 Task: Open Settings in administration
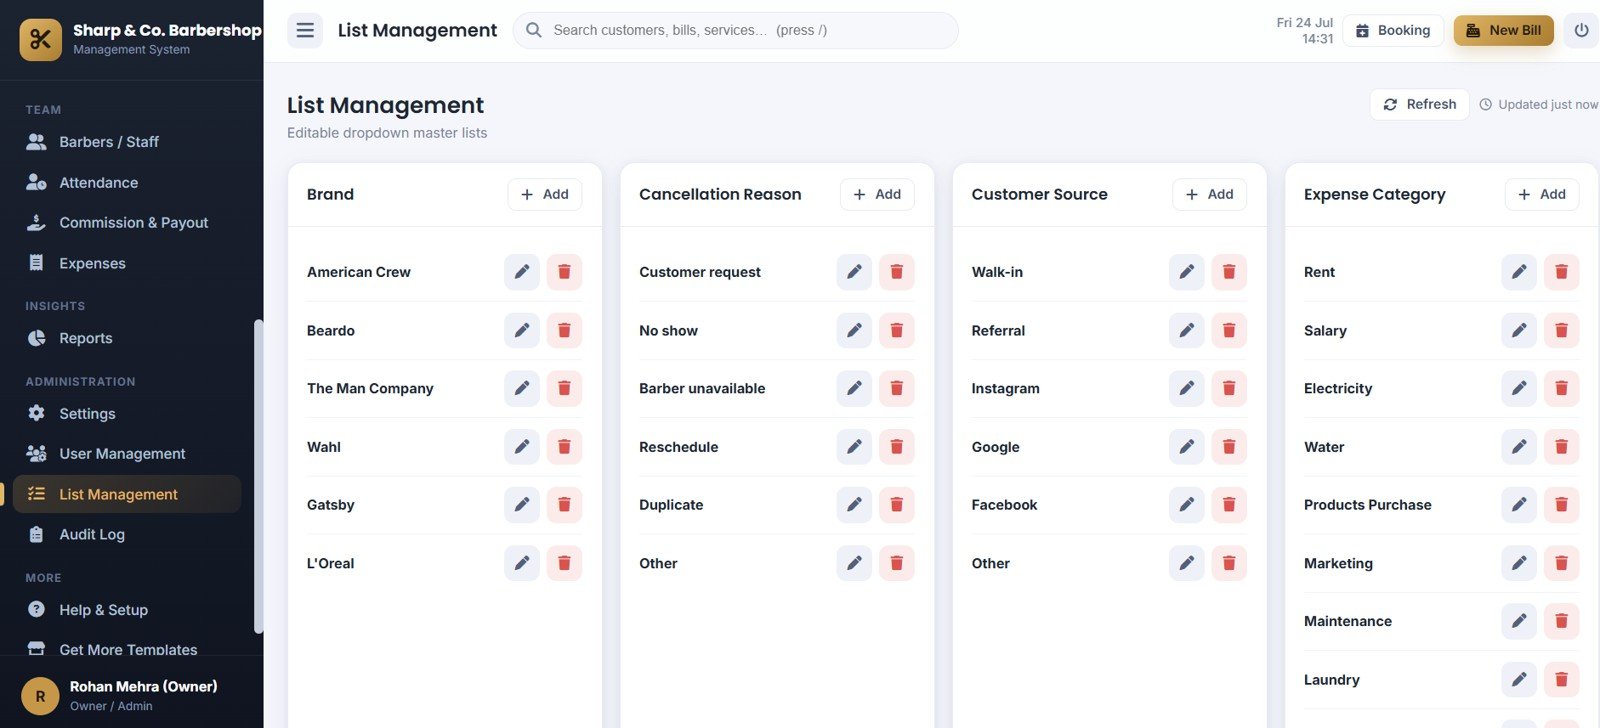pos(127,414)
